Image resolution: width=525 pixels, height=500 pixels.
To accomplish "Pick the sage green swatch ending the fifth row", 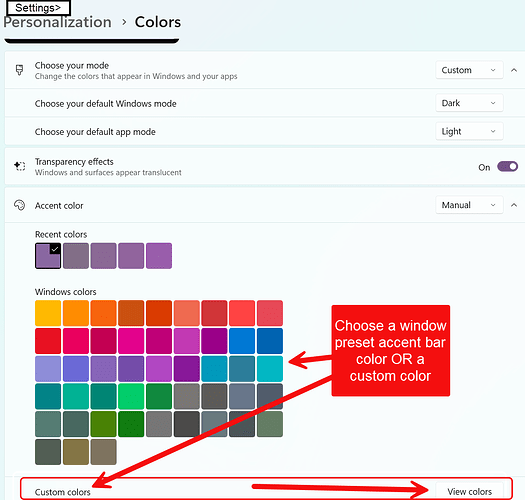I will [x=270, y=424].
